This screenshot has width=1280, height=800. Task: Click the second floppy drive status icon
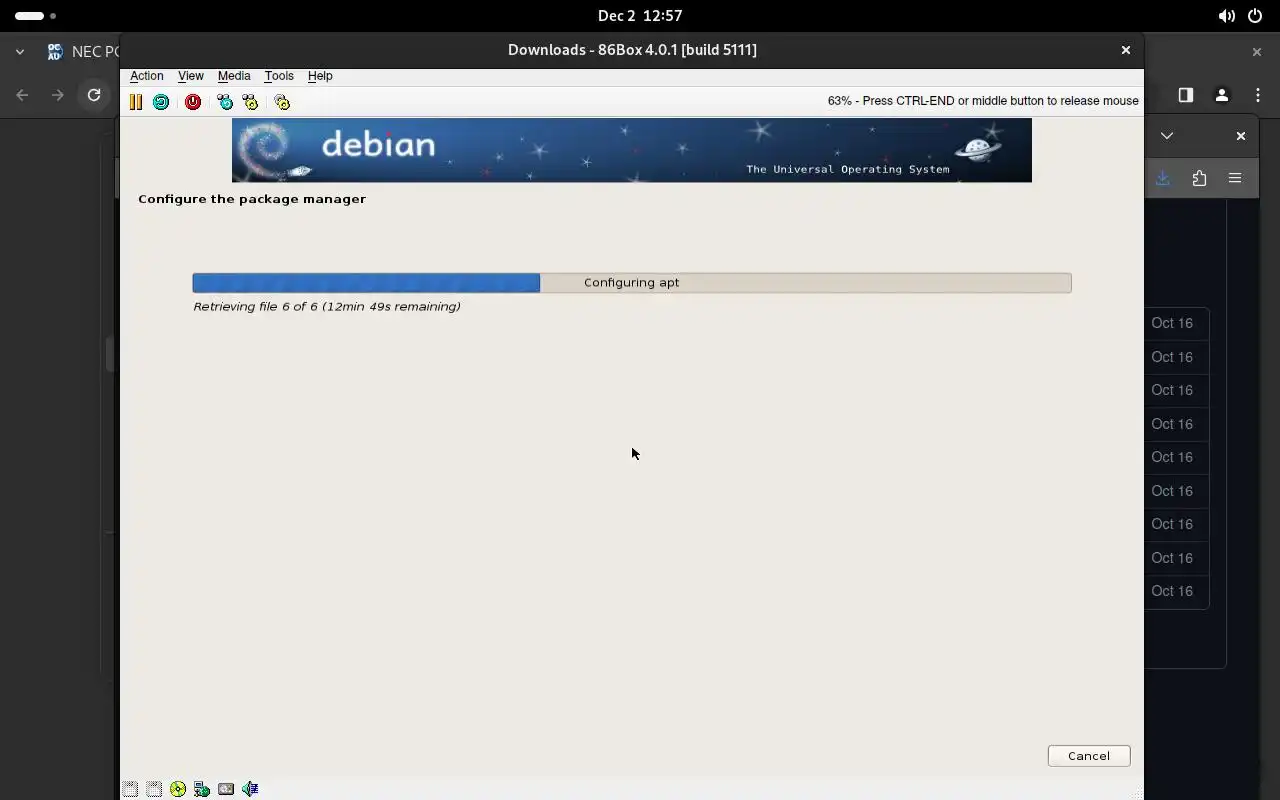154,789
